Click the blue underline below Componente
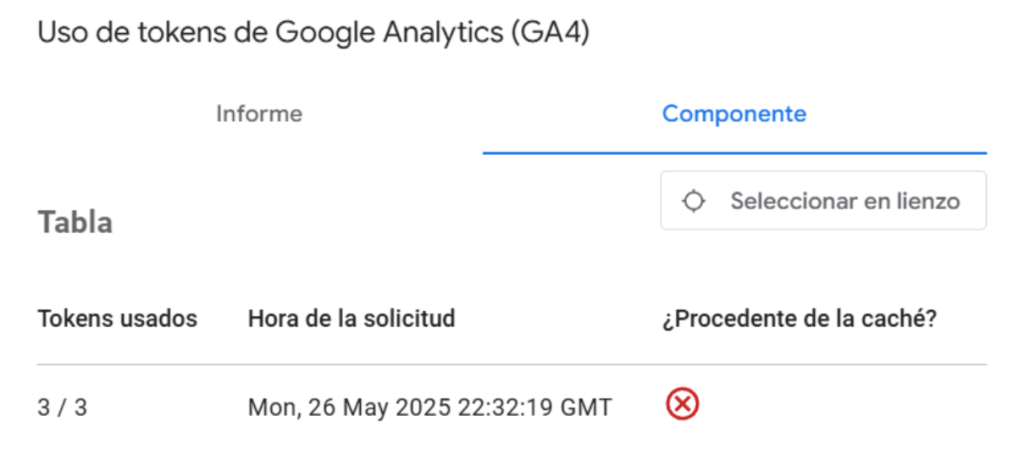Image resolution: width=1024 pixels, height=460 pixels. coord(734,153)
